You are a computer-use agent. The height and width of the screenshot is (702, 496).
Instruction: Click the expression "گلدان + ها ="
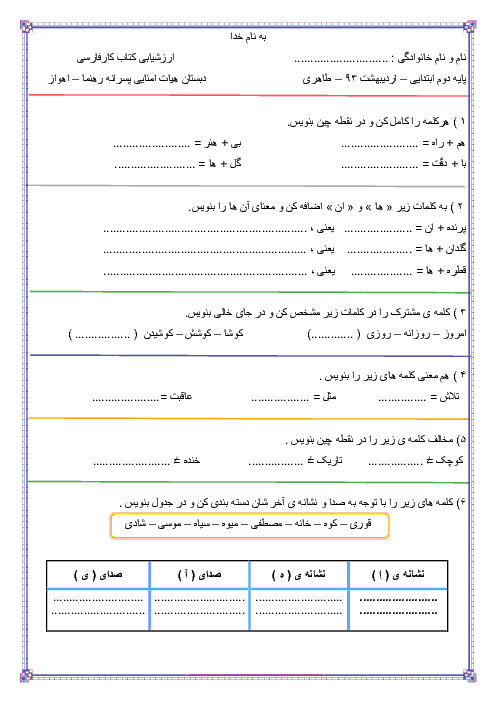(x=441, y=249)
